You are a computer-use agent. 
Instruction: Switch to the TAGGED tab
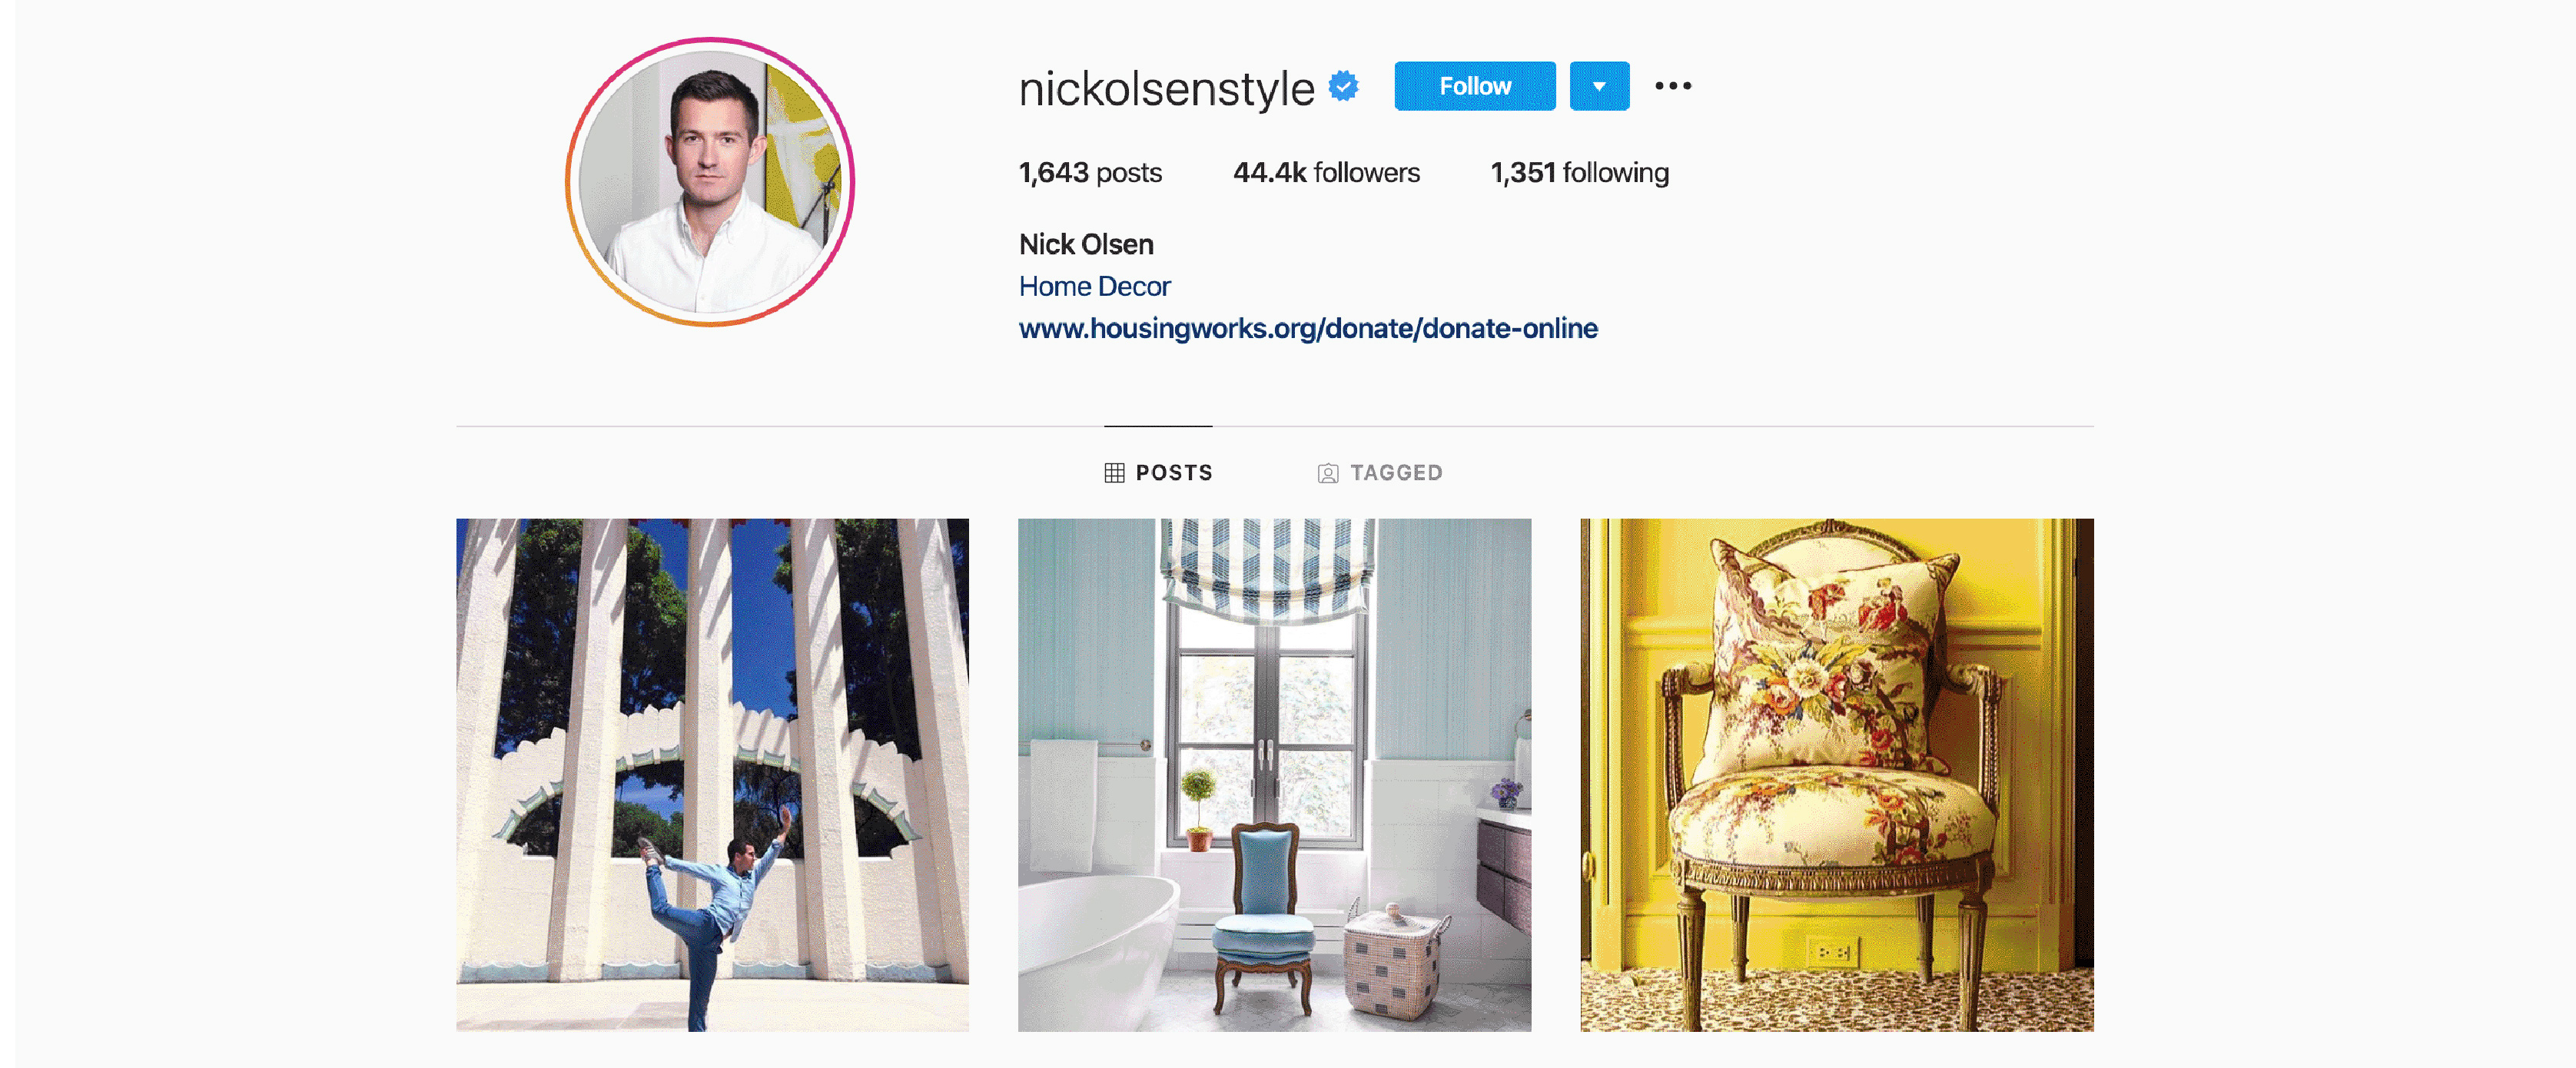pos(1380,472)
